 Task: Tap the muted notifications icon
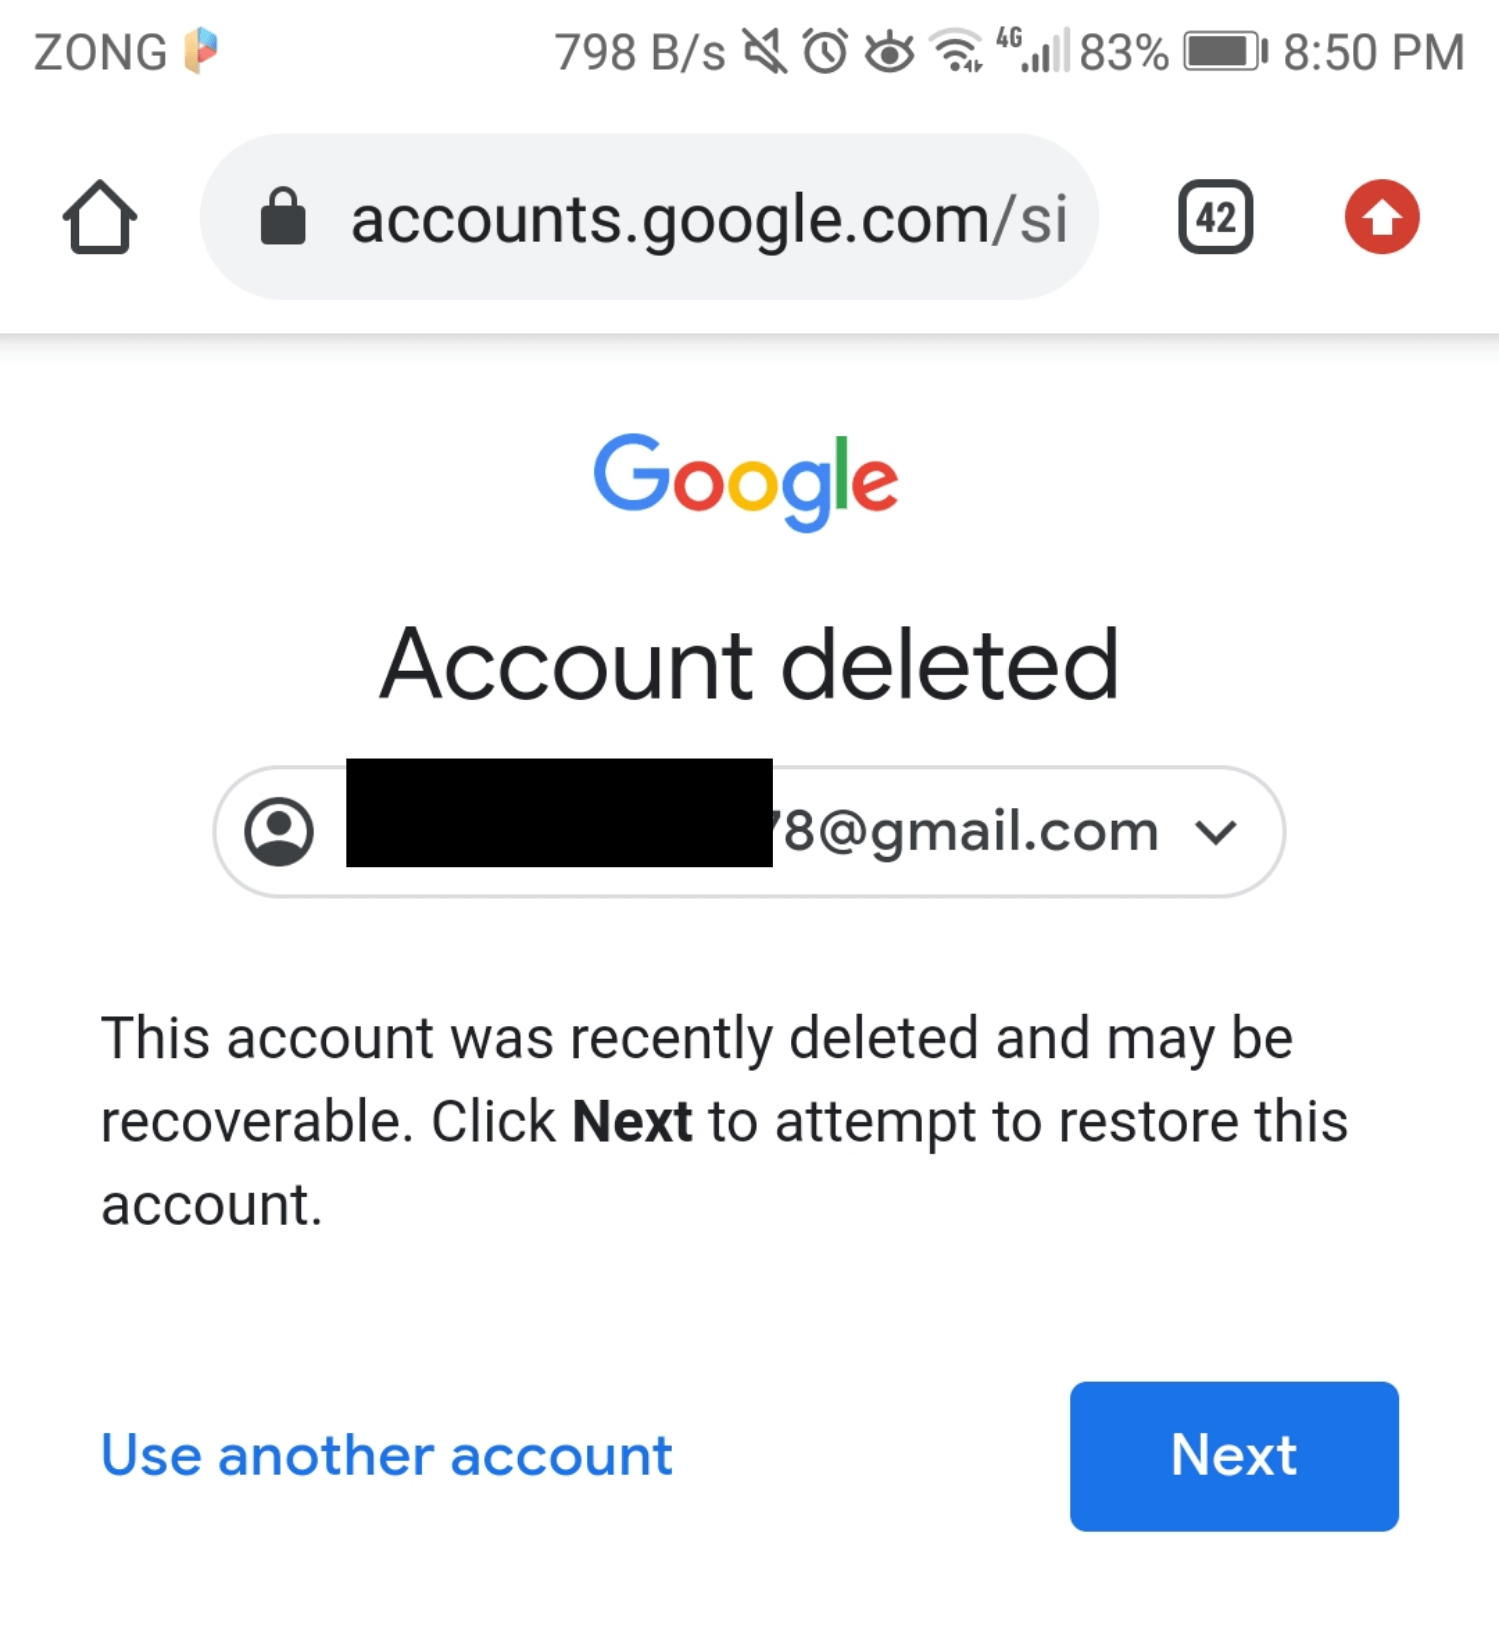(x=767, y=52)
